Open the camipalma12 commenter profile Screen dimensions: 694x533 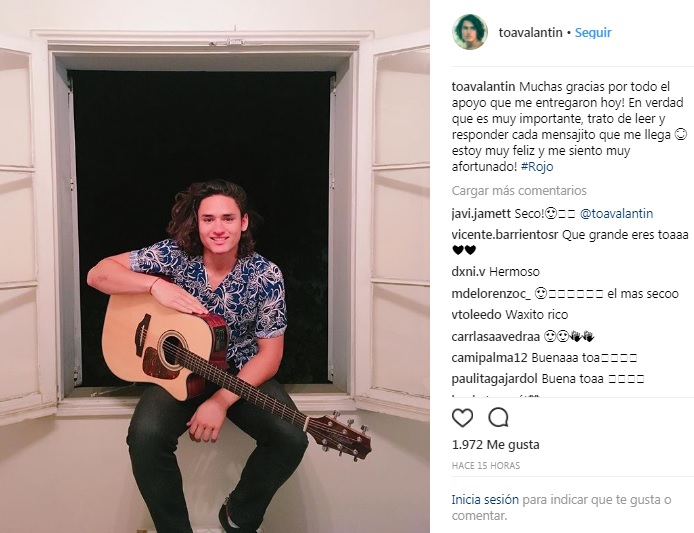[x=489, y=358]
